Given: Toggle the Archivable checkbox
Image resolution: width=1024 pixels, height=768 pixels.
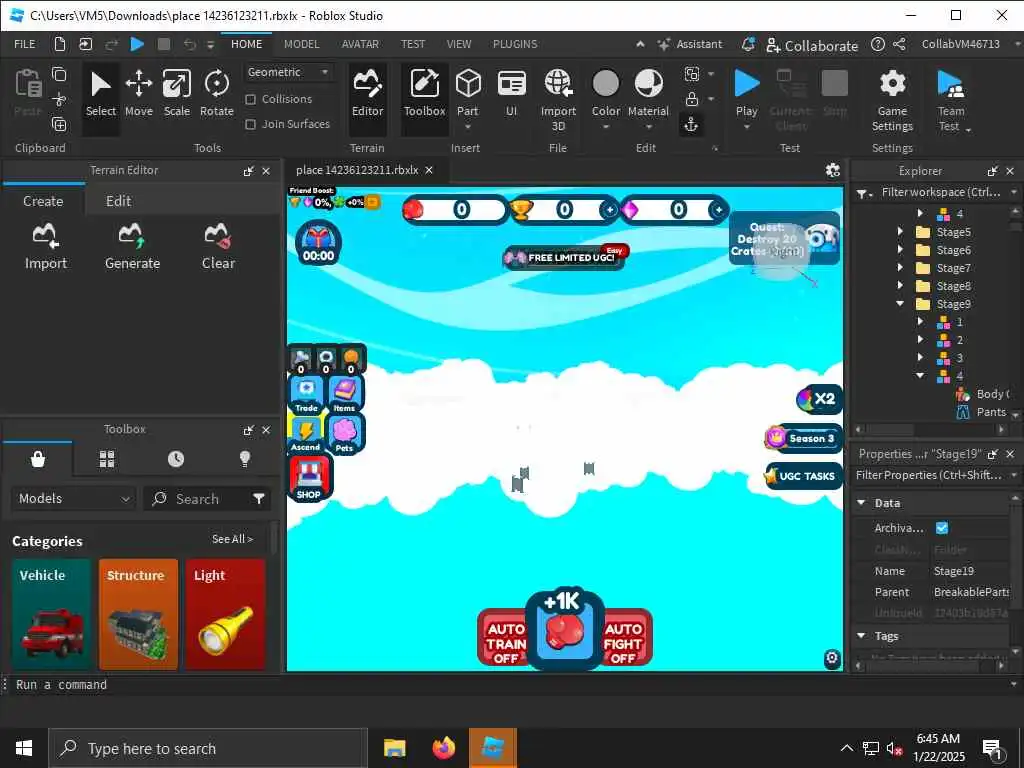Looking at the screenshot, I should 942,528.
